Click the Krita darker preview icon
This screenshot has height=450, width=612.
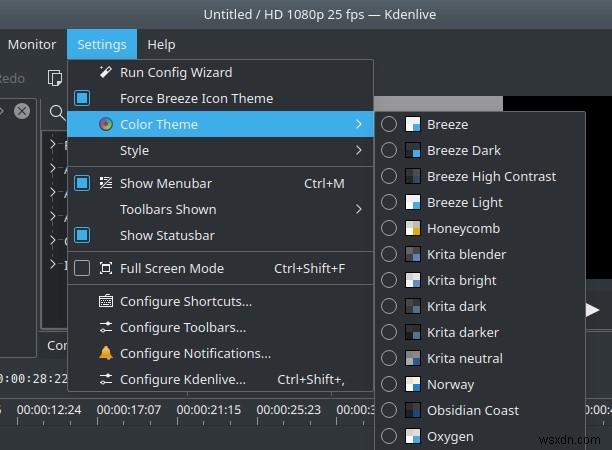pyautogui.click(x=413, y=332)
